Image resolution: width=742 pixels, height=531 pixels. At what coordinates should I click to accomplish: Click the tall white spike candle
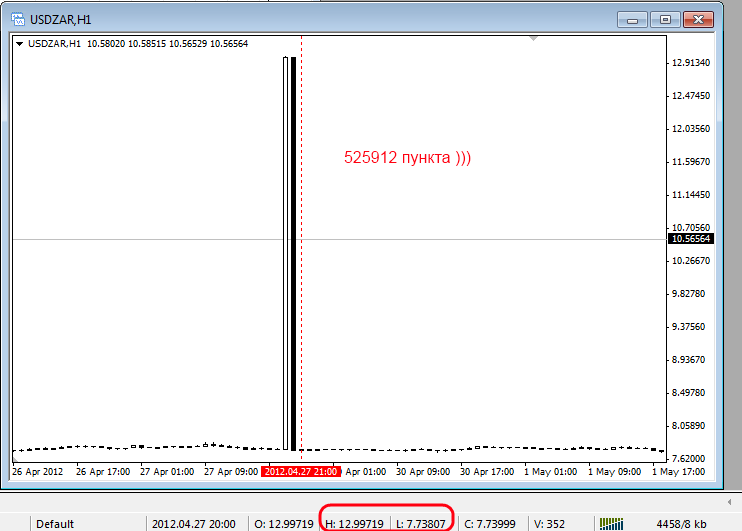285,253
